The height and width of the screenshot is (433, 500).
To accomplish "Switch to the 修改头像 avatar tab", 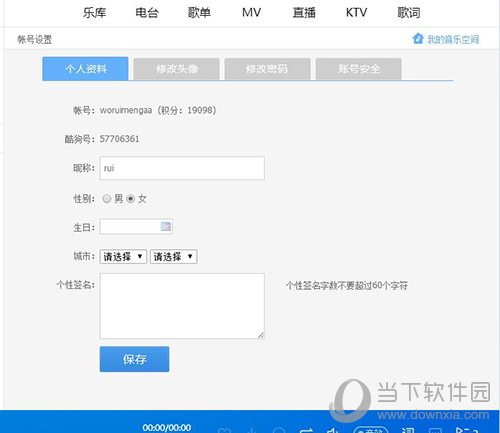I will 176,69.
